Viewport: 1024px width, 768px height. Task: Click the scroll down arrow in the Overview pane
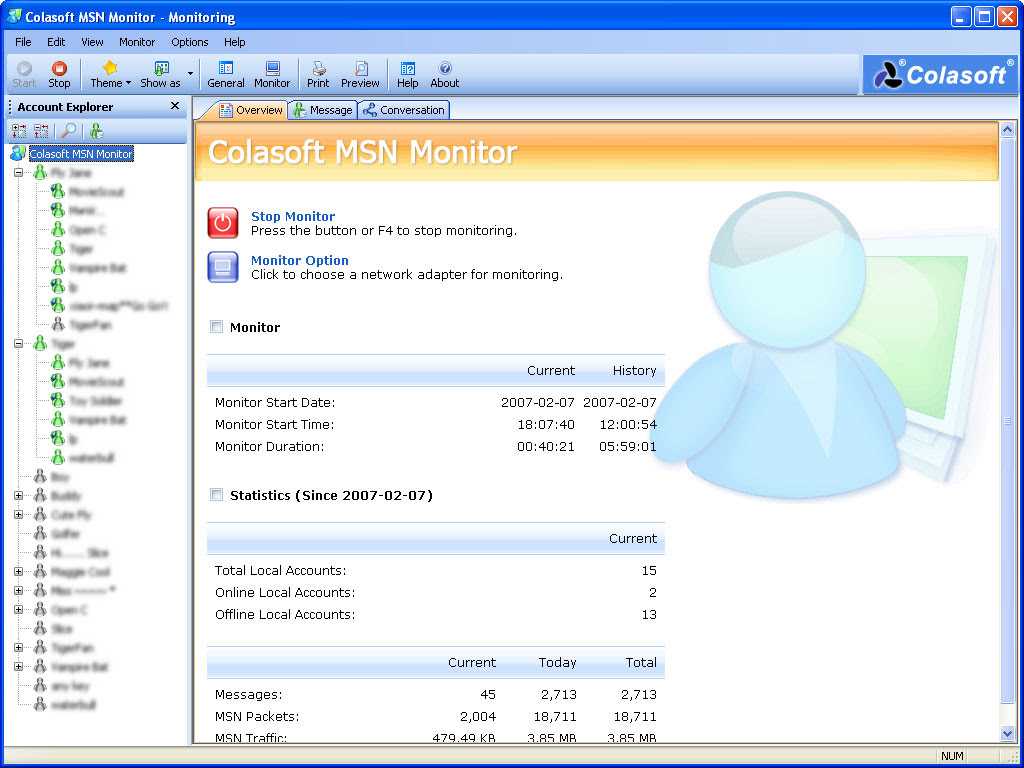[x=1007, y=733]
